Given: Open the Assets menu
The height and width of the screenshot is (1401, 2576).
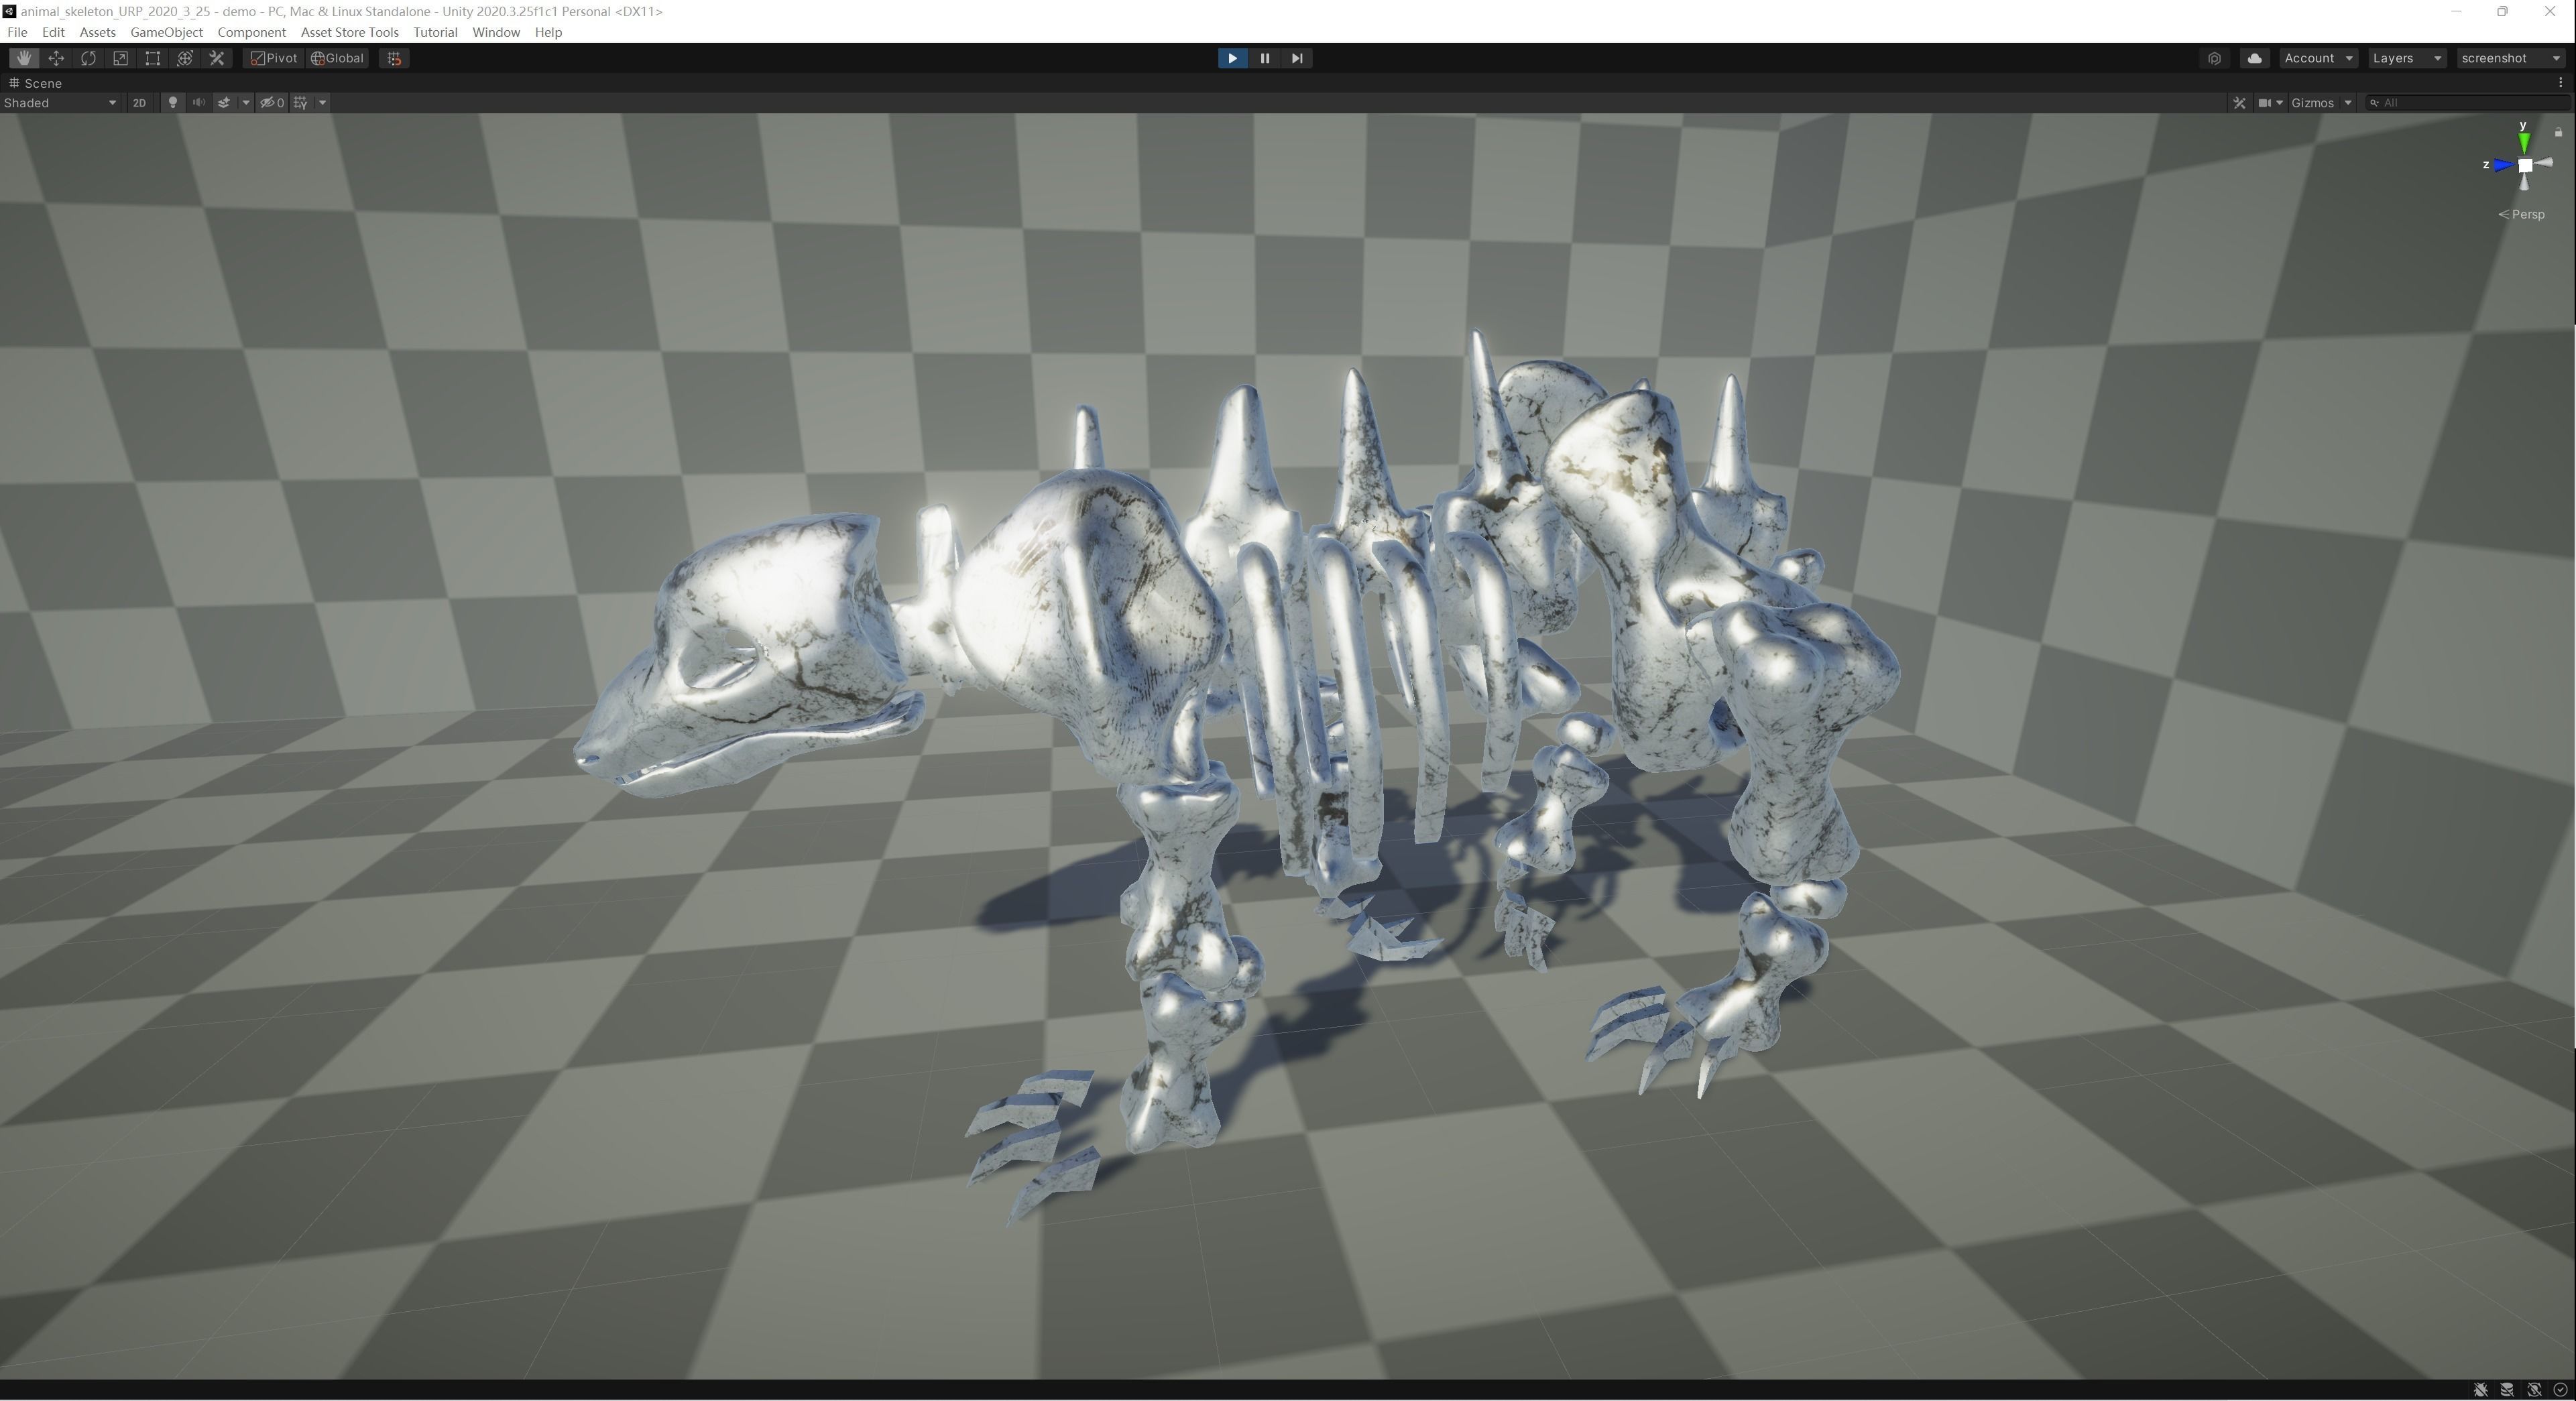Looking at the screenshot, I should pos(97,32).
